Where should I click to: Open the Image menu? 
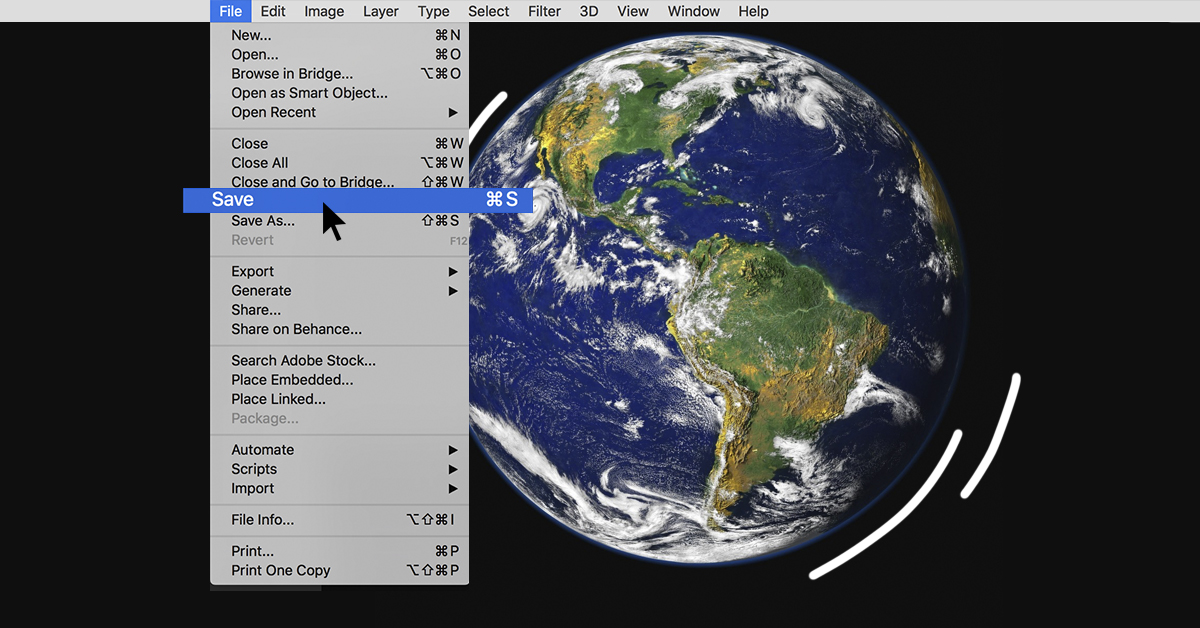(x=324, y=12)
